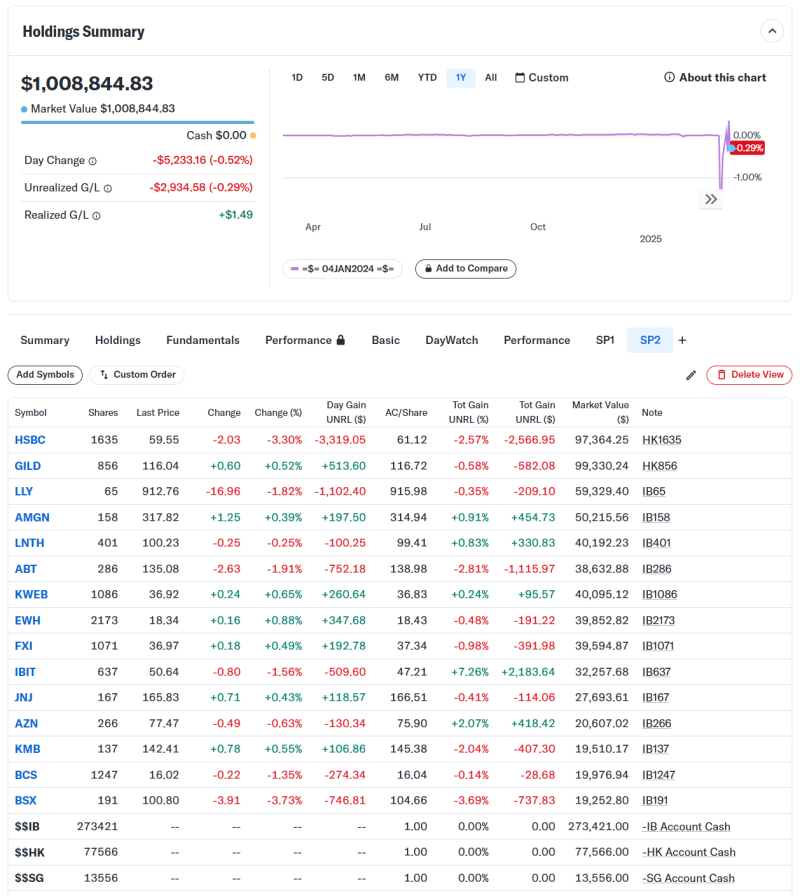Viewport: 800px width, 896px height.
Task: Open the HSBC symbol link
Action: click(x=30, y=440)
